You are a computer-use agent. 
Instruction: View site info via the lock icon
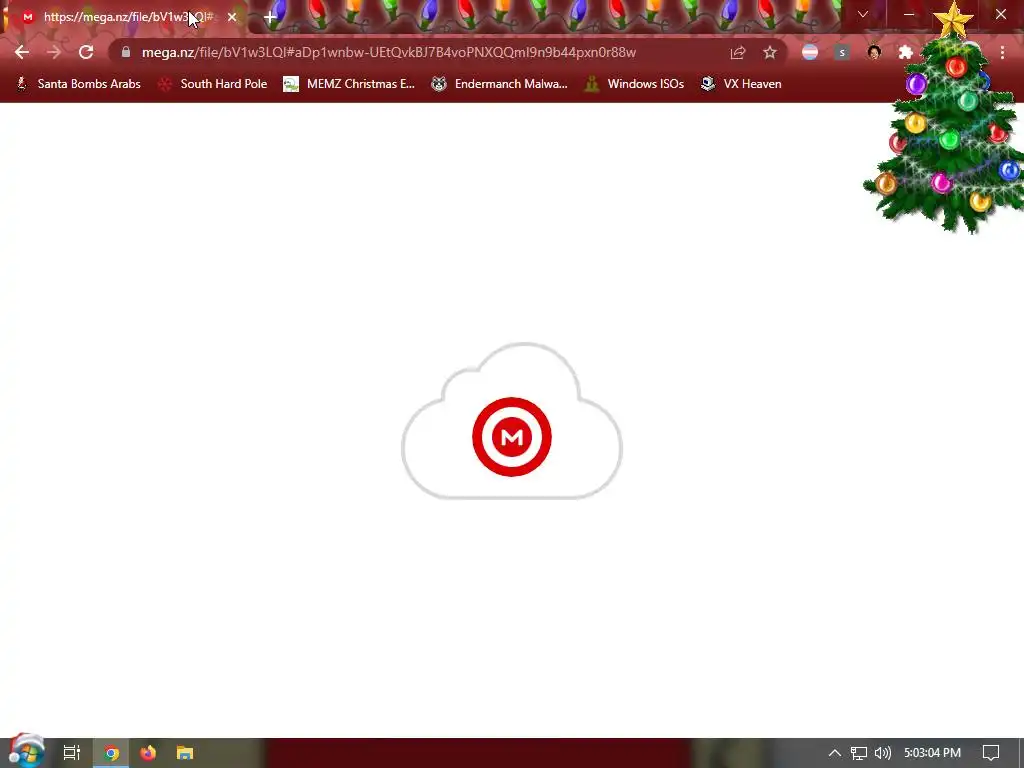[125, 52]
